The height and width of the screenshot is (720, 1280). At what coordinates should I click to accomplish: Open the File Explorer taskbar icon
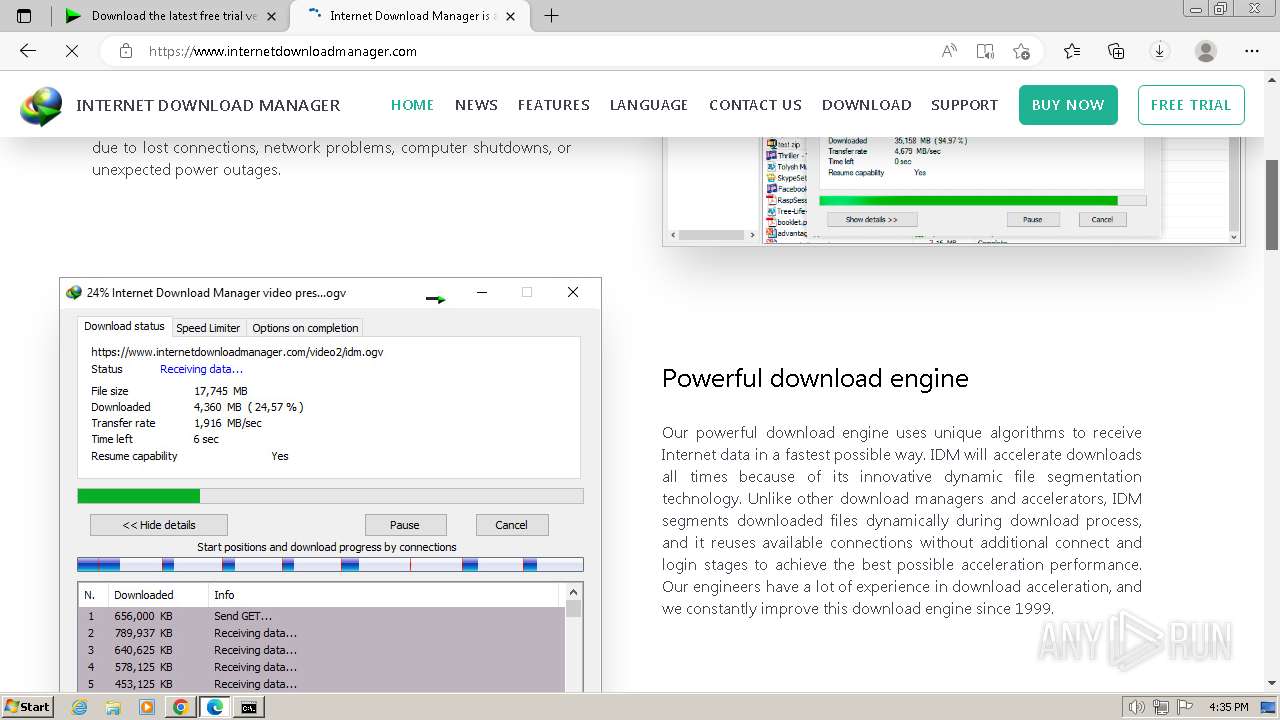pyautogui.click(x=113, y=707)
